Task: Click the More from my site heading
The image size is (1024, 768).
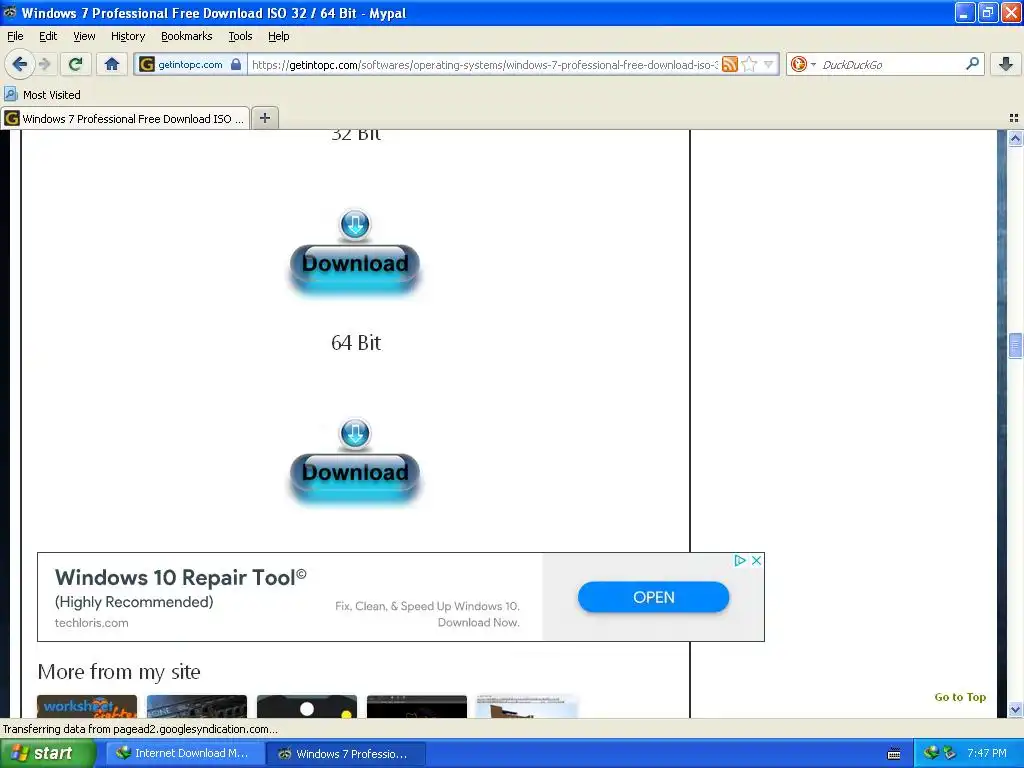Action: click(119, 671)
